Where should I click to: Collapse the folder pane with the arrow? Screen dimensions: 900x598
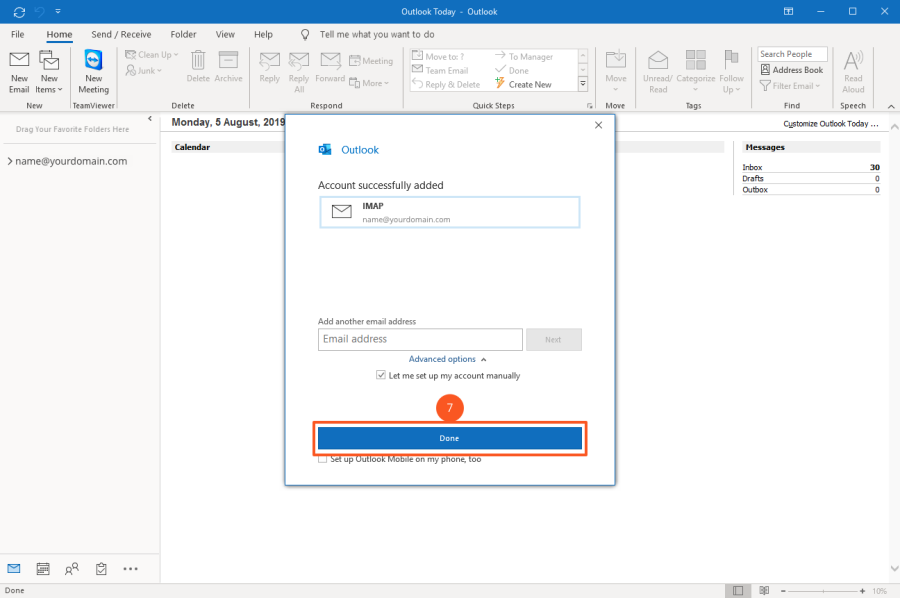pos(150,119)
